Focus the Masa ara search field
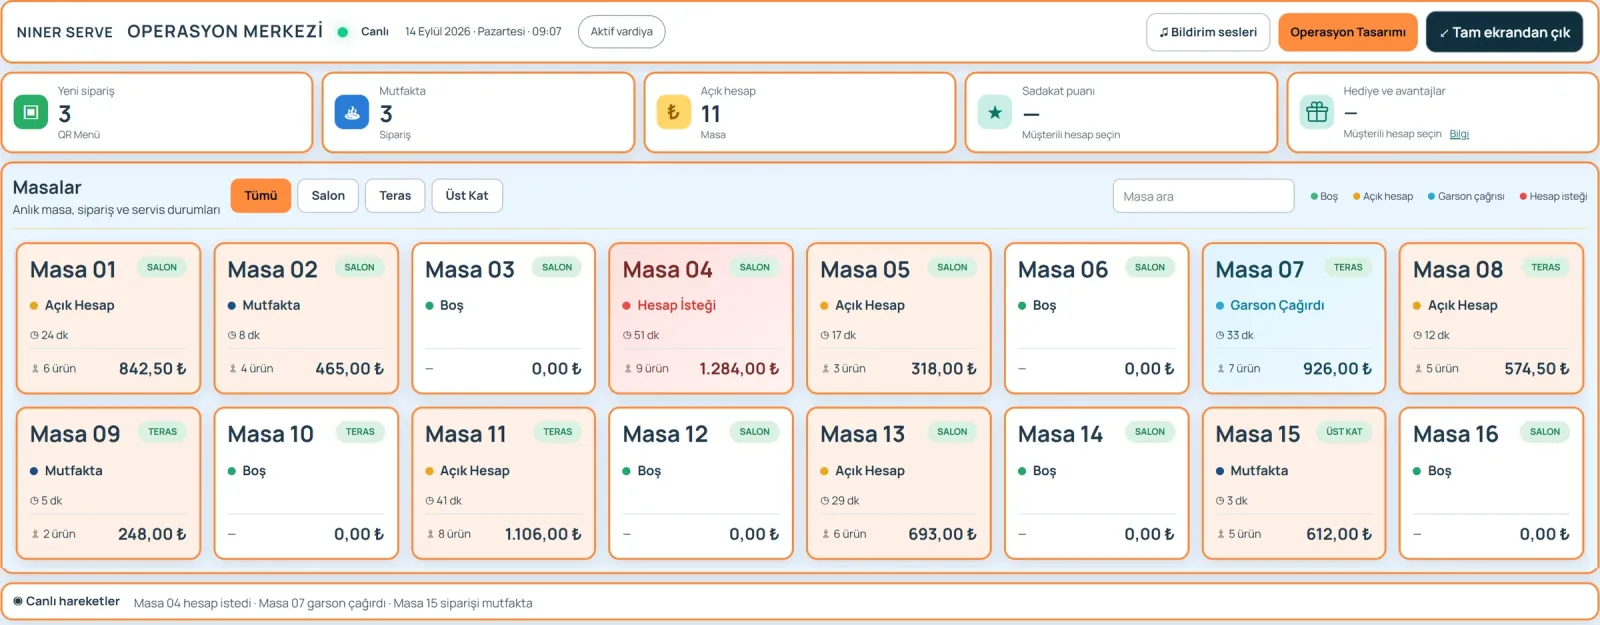 [1203, 196]
